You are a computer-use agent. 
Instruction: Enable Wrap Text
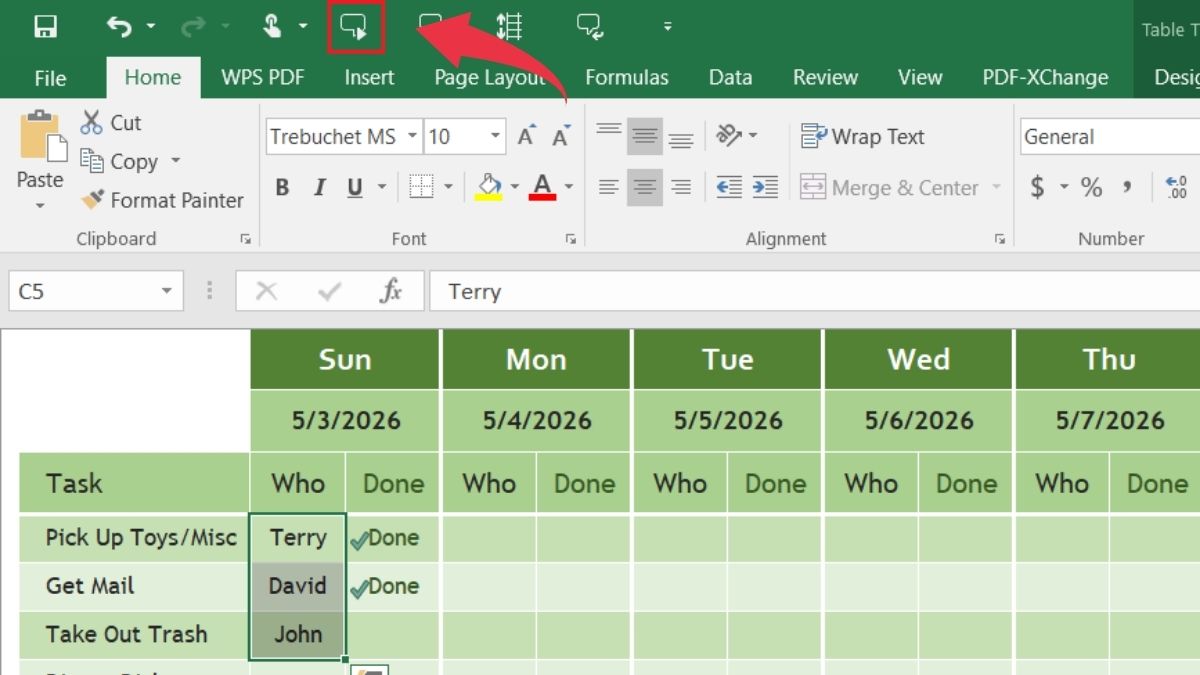point(864,137)
